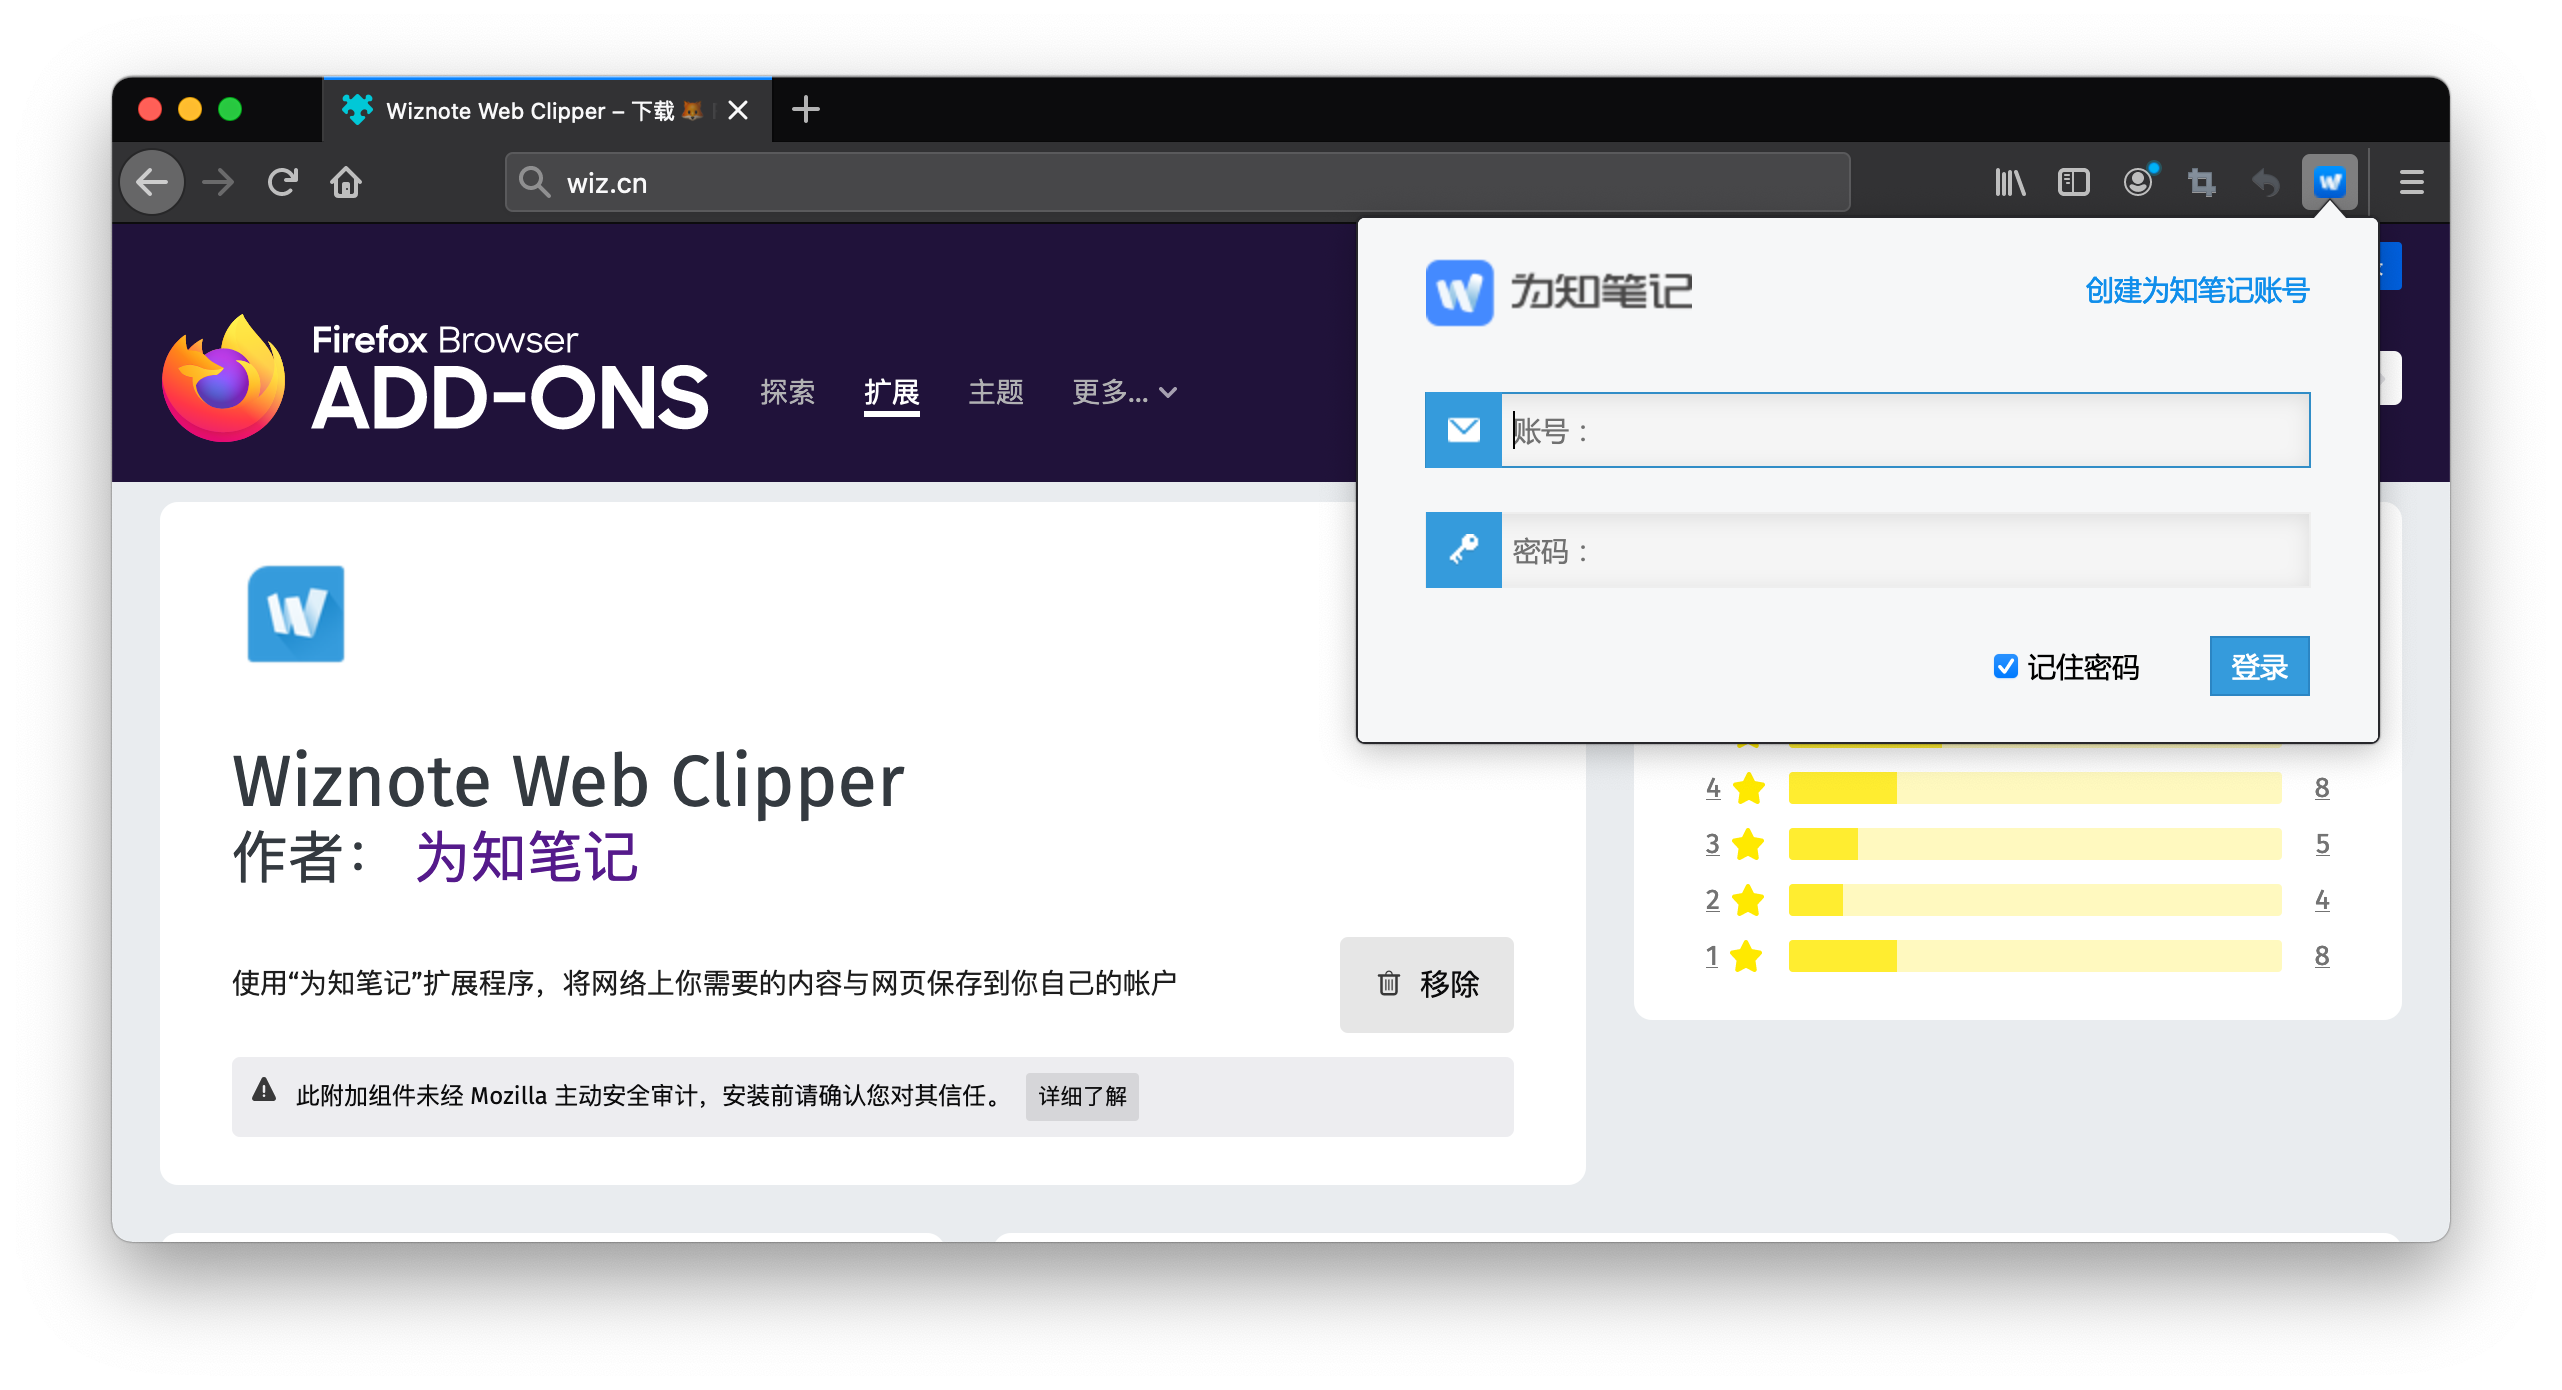The width and height of the screenshot is (2562, 1390).
Task: Click the 4-star rating bar
Action: pos(2034,788)
